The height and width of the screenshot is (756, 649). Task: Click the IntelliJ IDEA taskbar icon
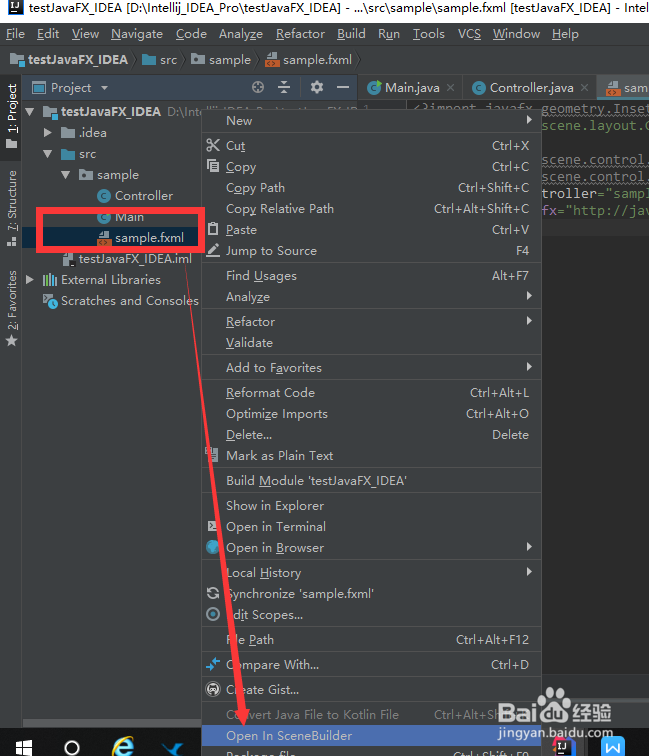[563, 746]
